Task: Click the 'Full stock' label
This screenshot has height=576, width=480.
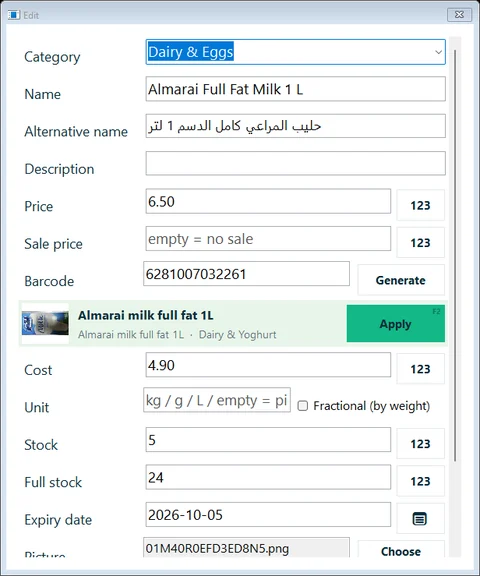Action: (x=53, y=482)
